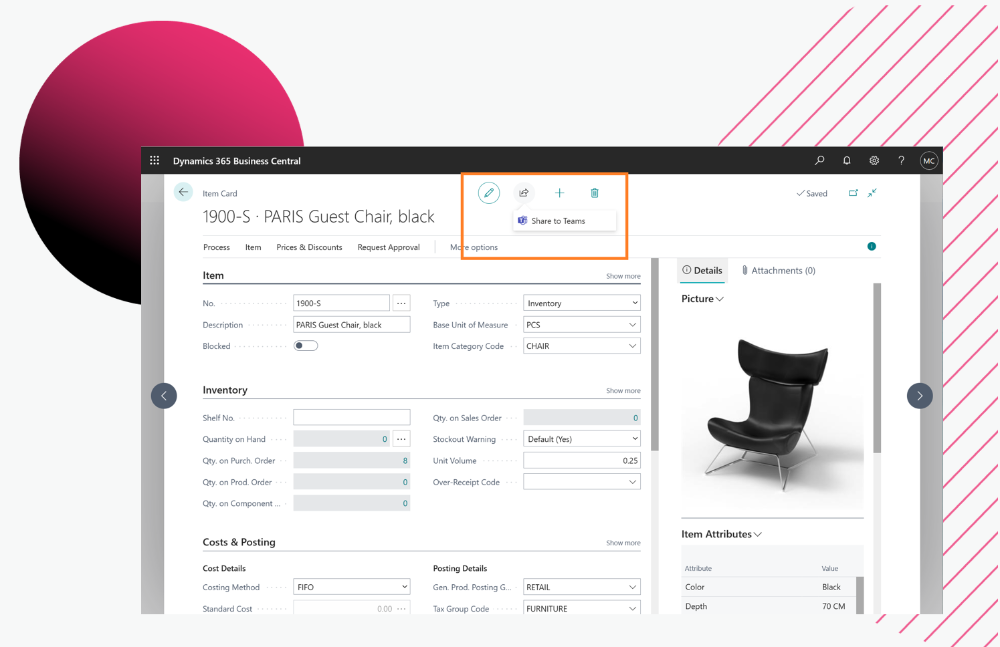Open the notifications bell
The height and width of the screenshot is (647, 1000).
point(847,161)
